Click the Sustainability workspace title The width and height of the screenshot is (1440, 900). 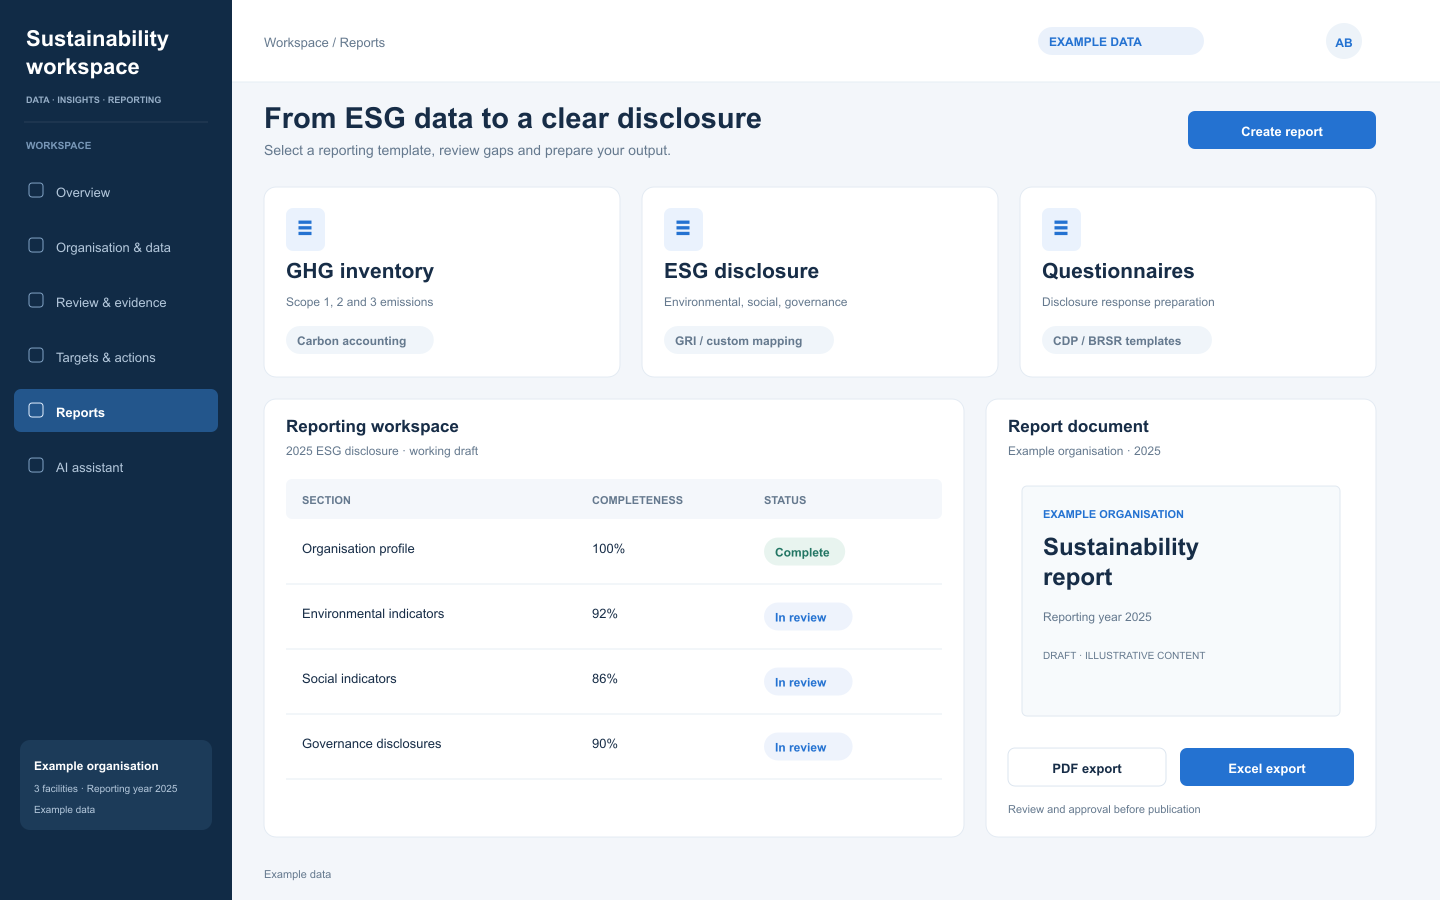(x=97, y=53)
